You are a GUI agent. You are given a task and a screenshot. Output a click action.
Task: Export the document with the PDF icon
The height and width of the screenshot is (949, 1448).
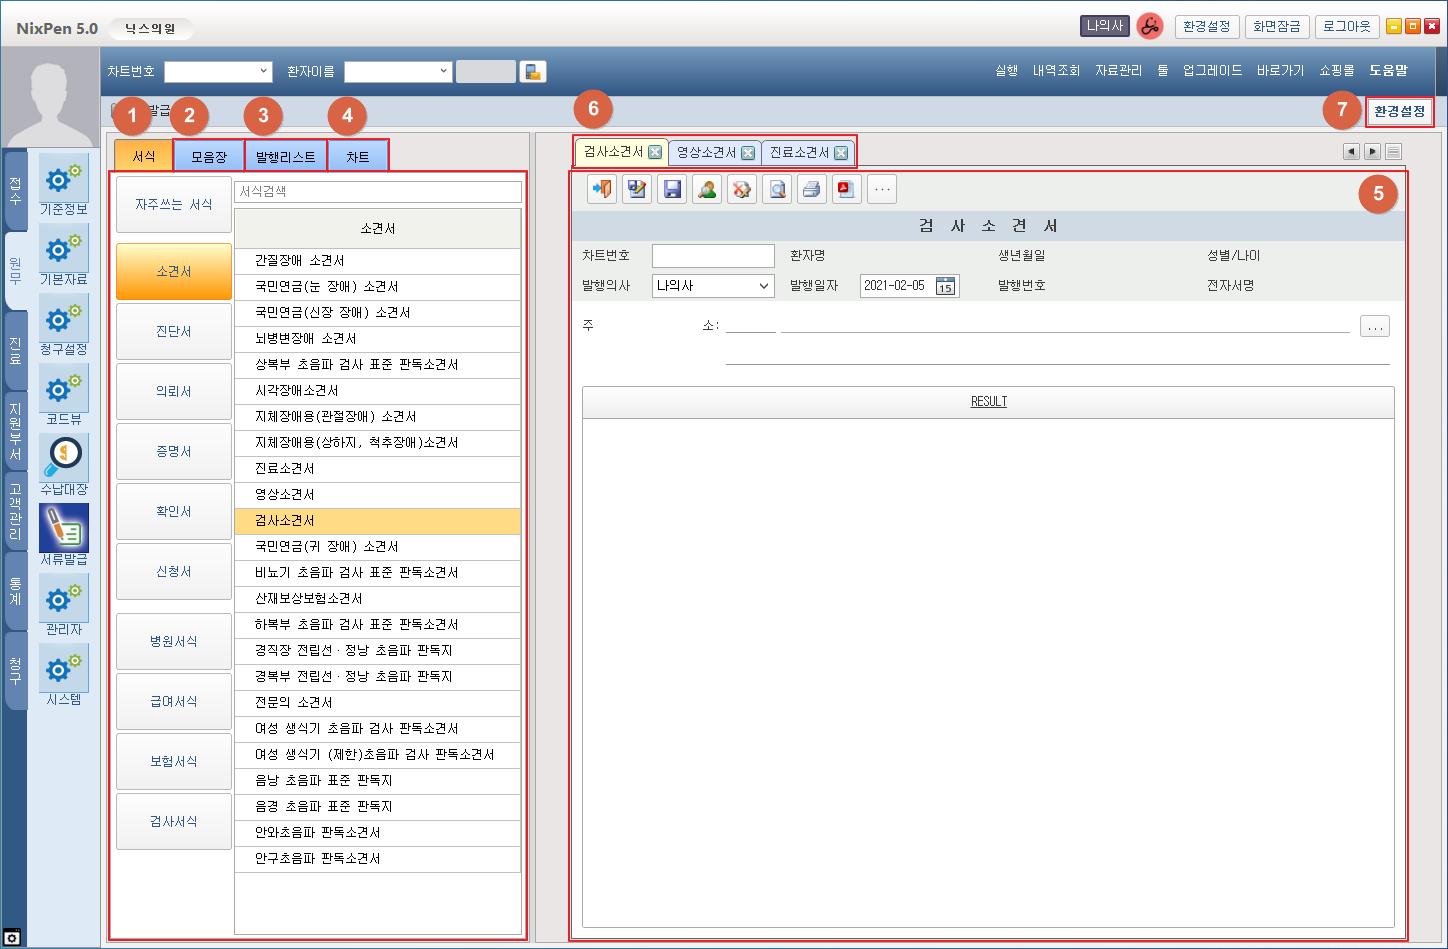pos(847,189)
